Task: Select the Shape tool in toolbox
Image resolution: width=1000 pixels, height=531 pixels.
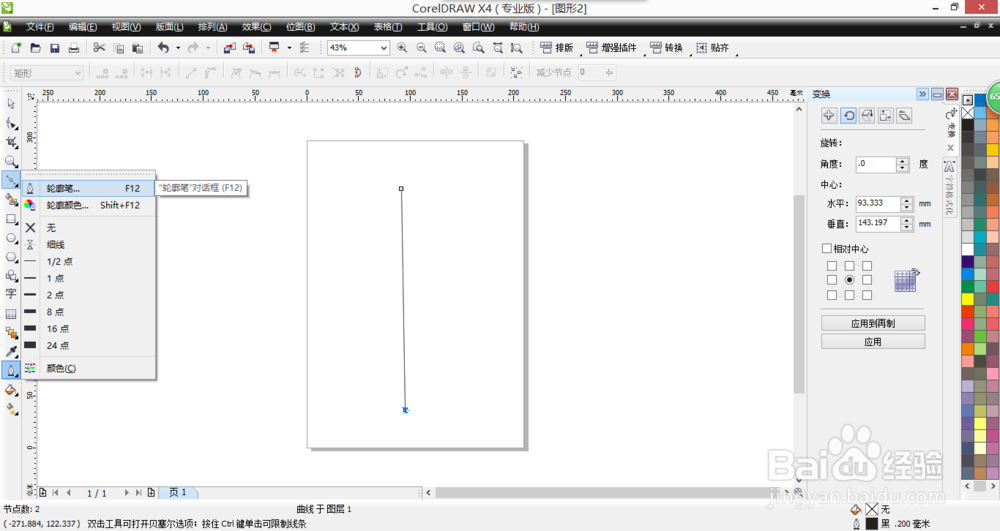Action: (11, 122)
